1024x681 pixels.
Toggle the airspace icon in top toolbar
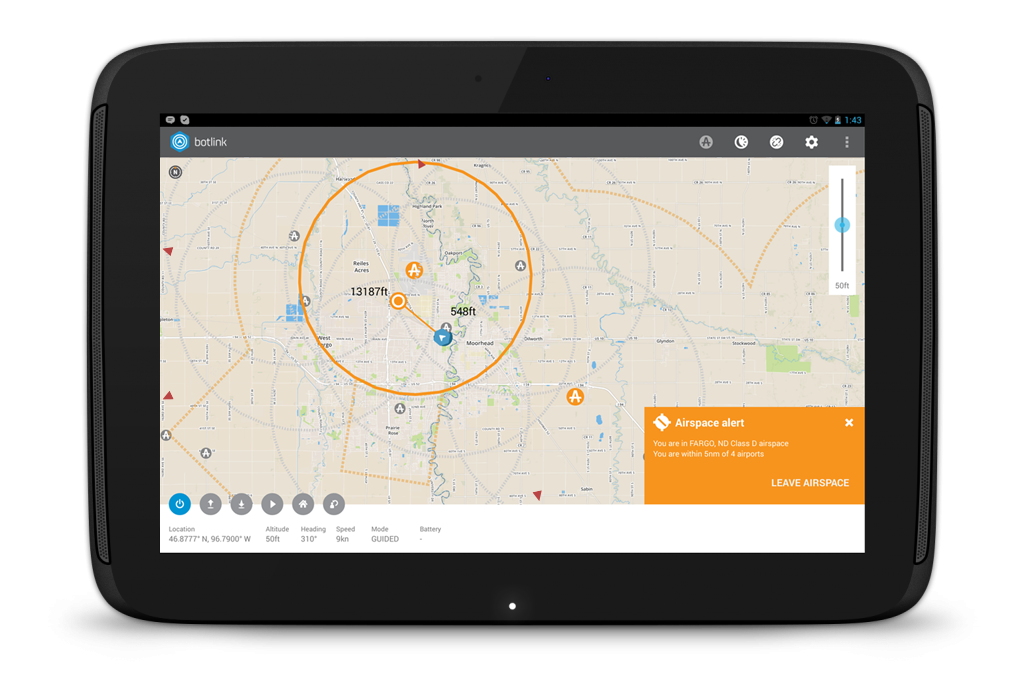click(x=706, y=142)
